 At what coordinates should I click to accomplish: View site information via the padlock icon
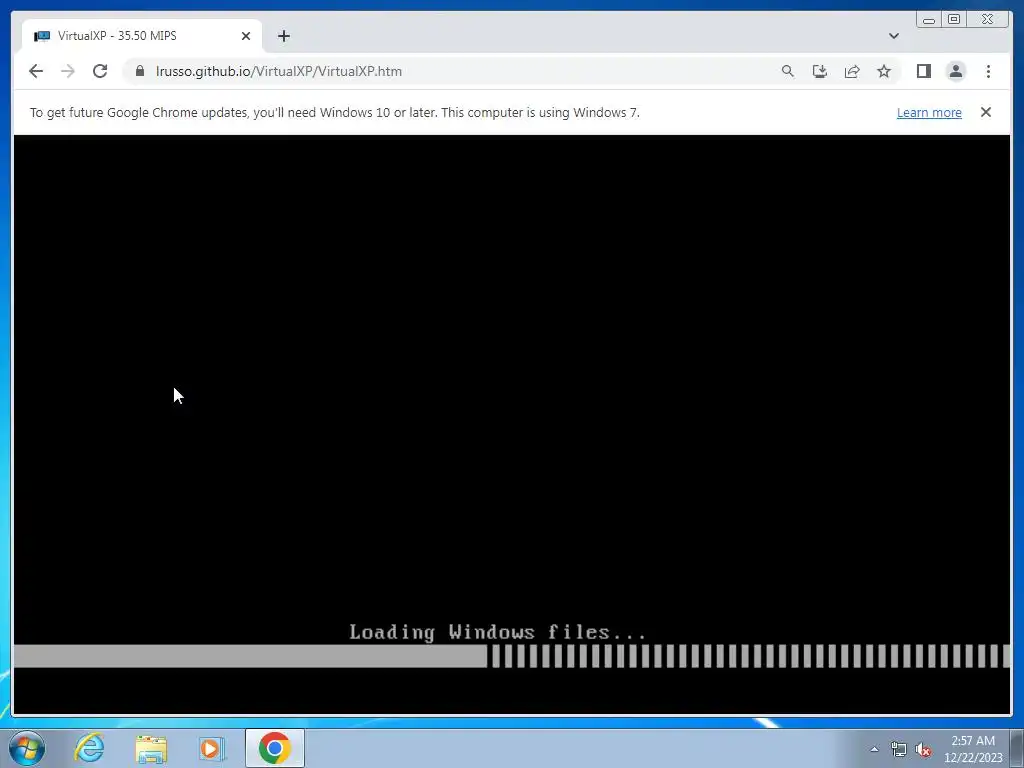pyautogui.click(x=140, y=71)
